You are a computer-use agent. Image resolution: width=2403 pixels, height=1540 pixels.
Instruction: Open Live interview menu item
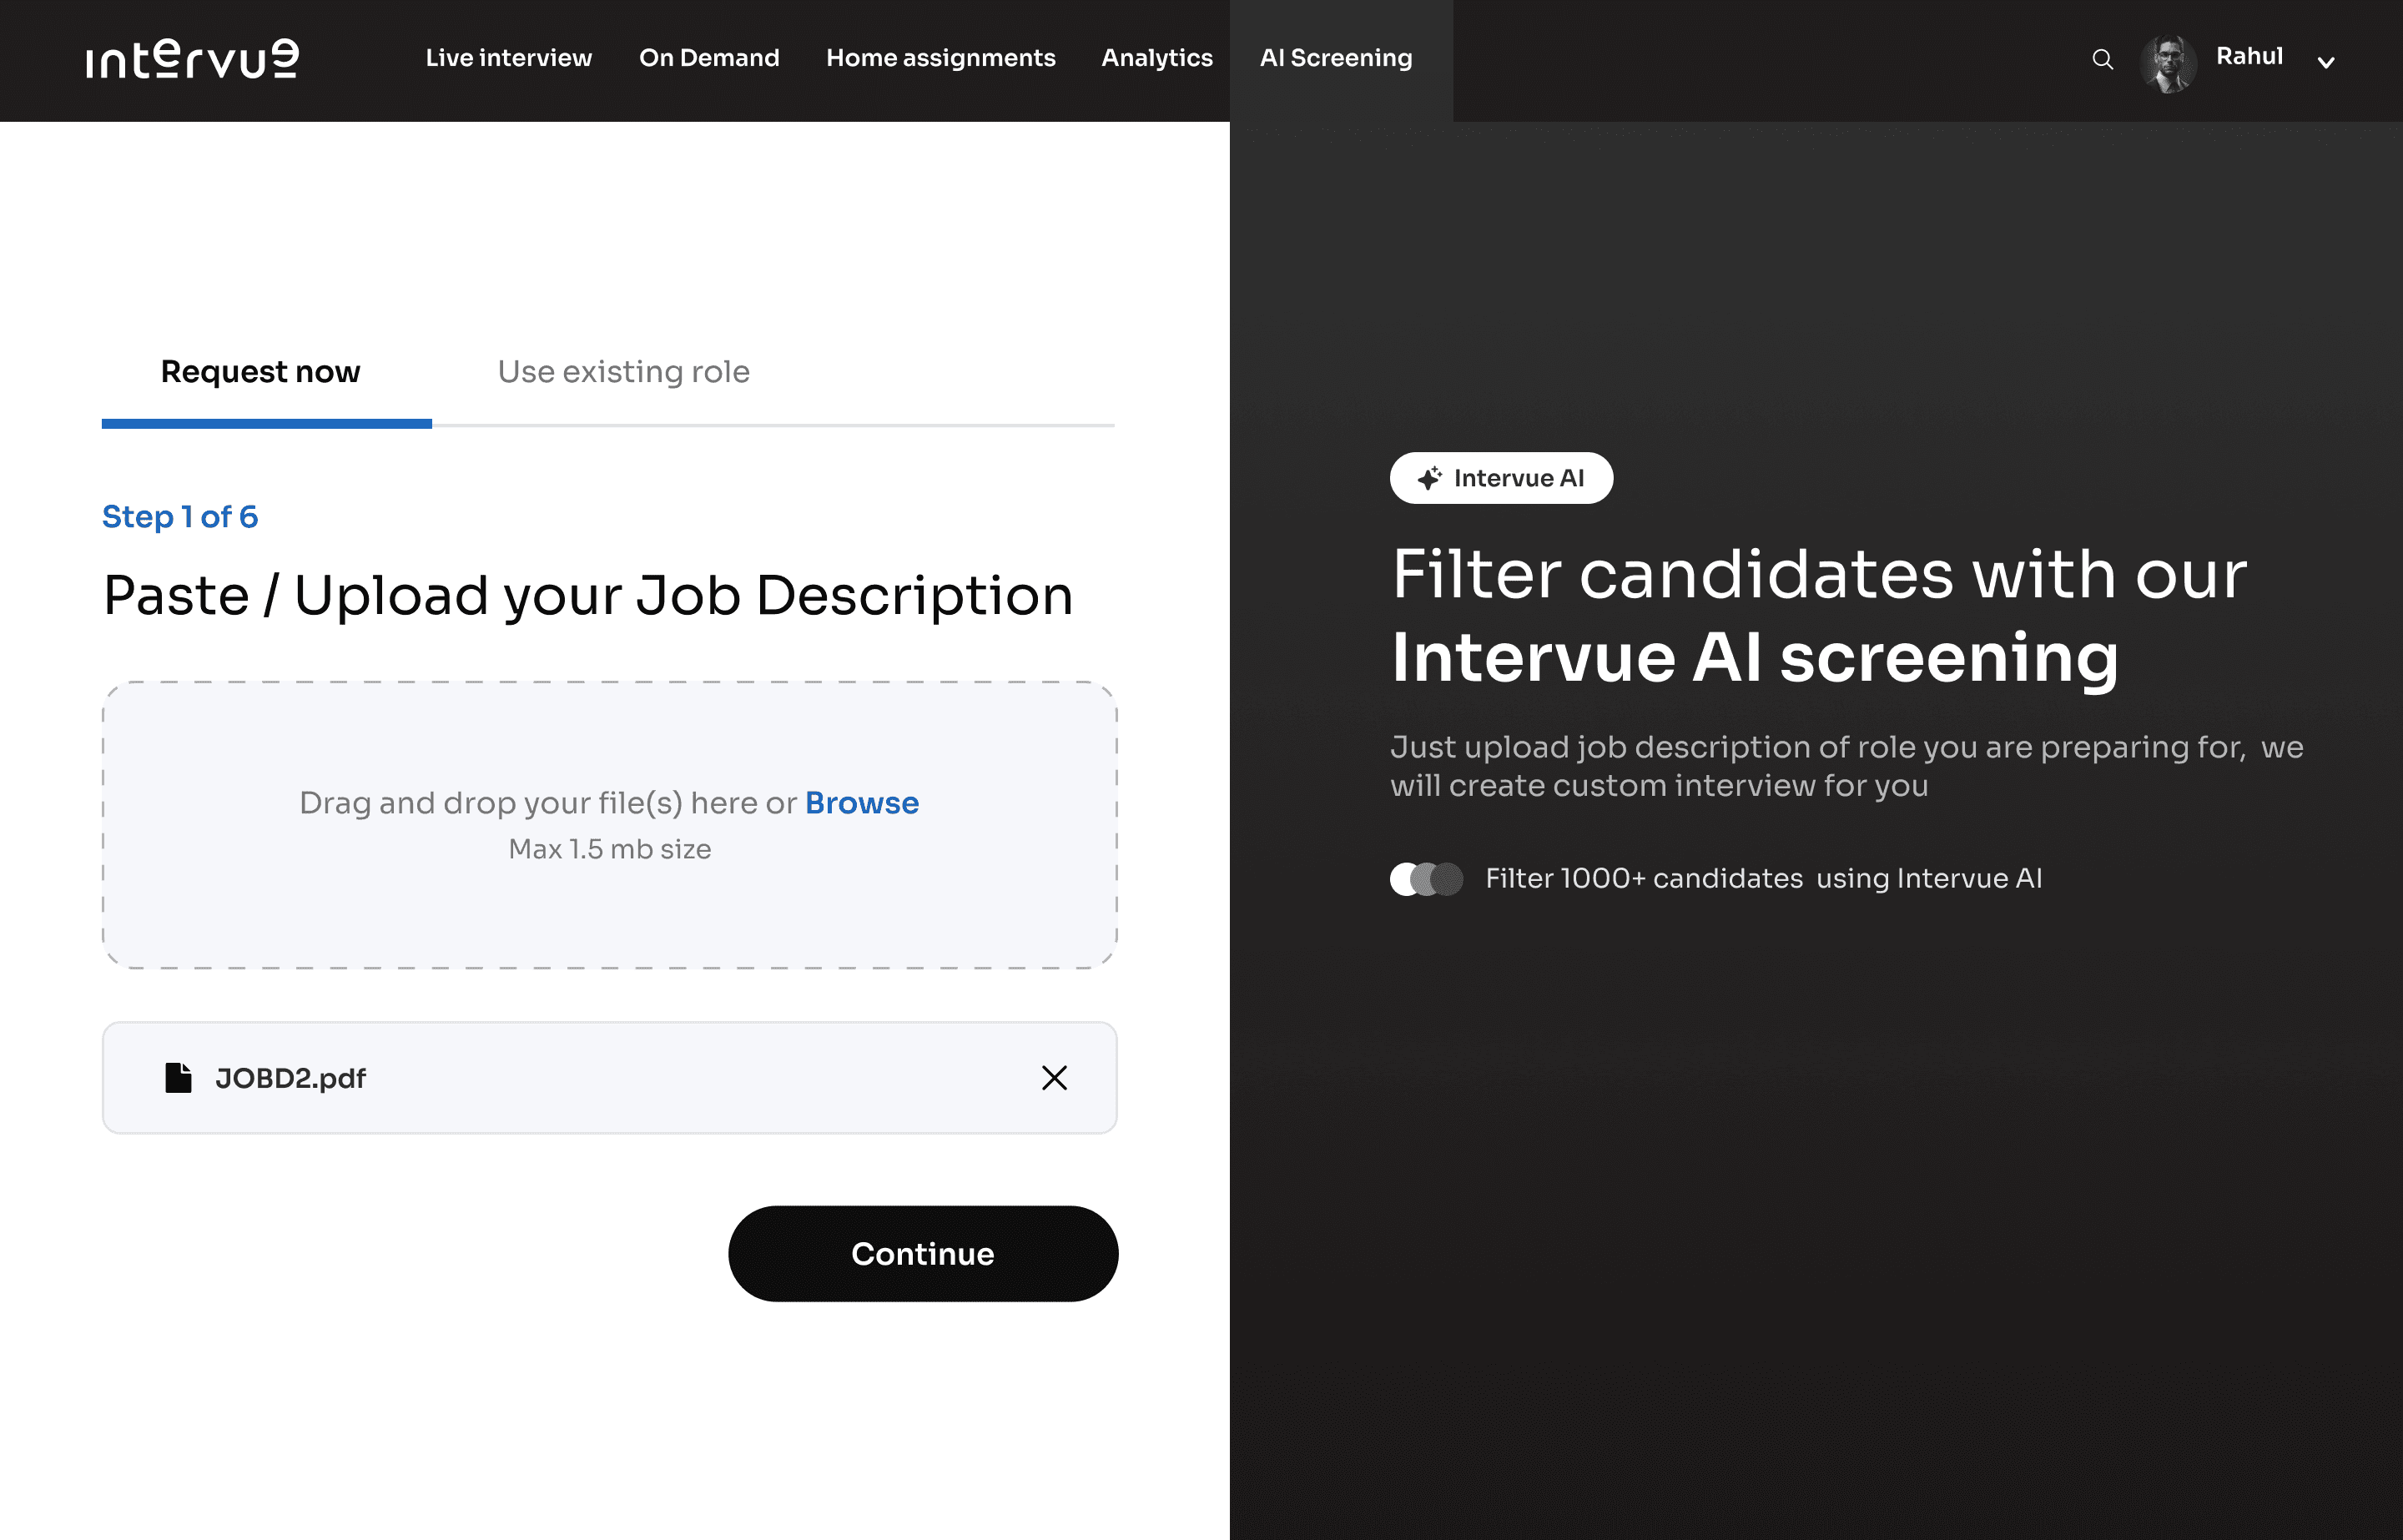508,58
